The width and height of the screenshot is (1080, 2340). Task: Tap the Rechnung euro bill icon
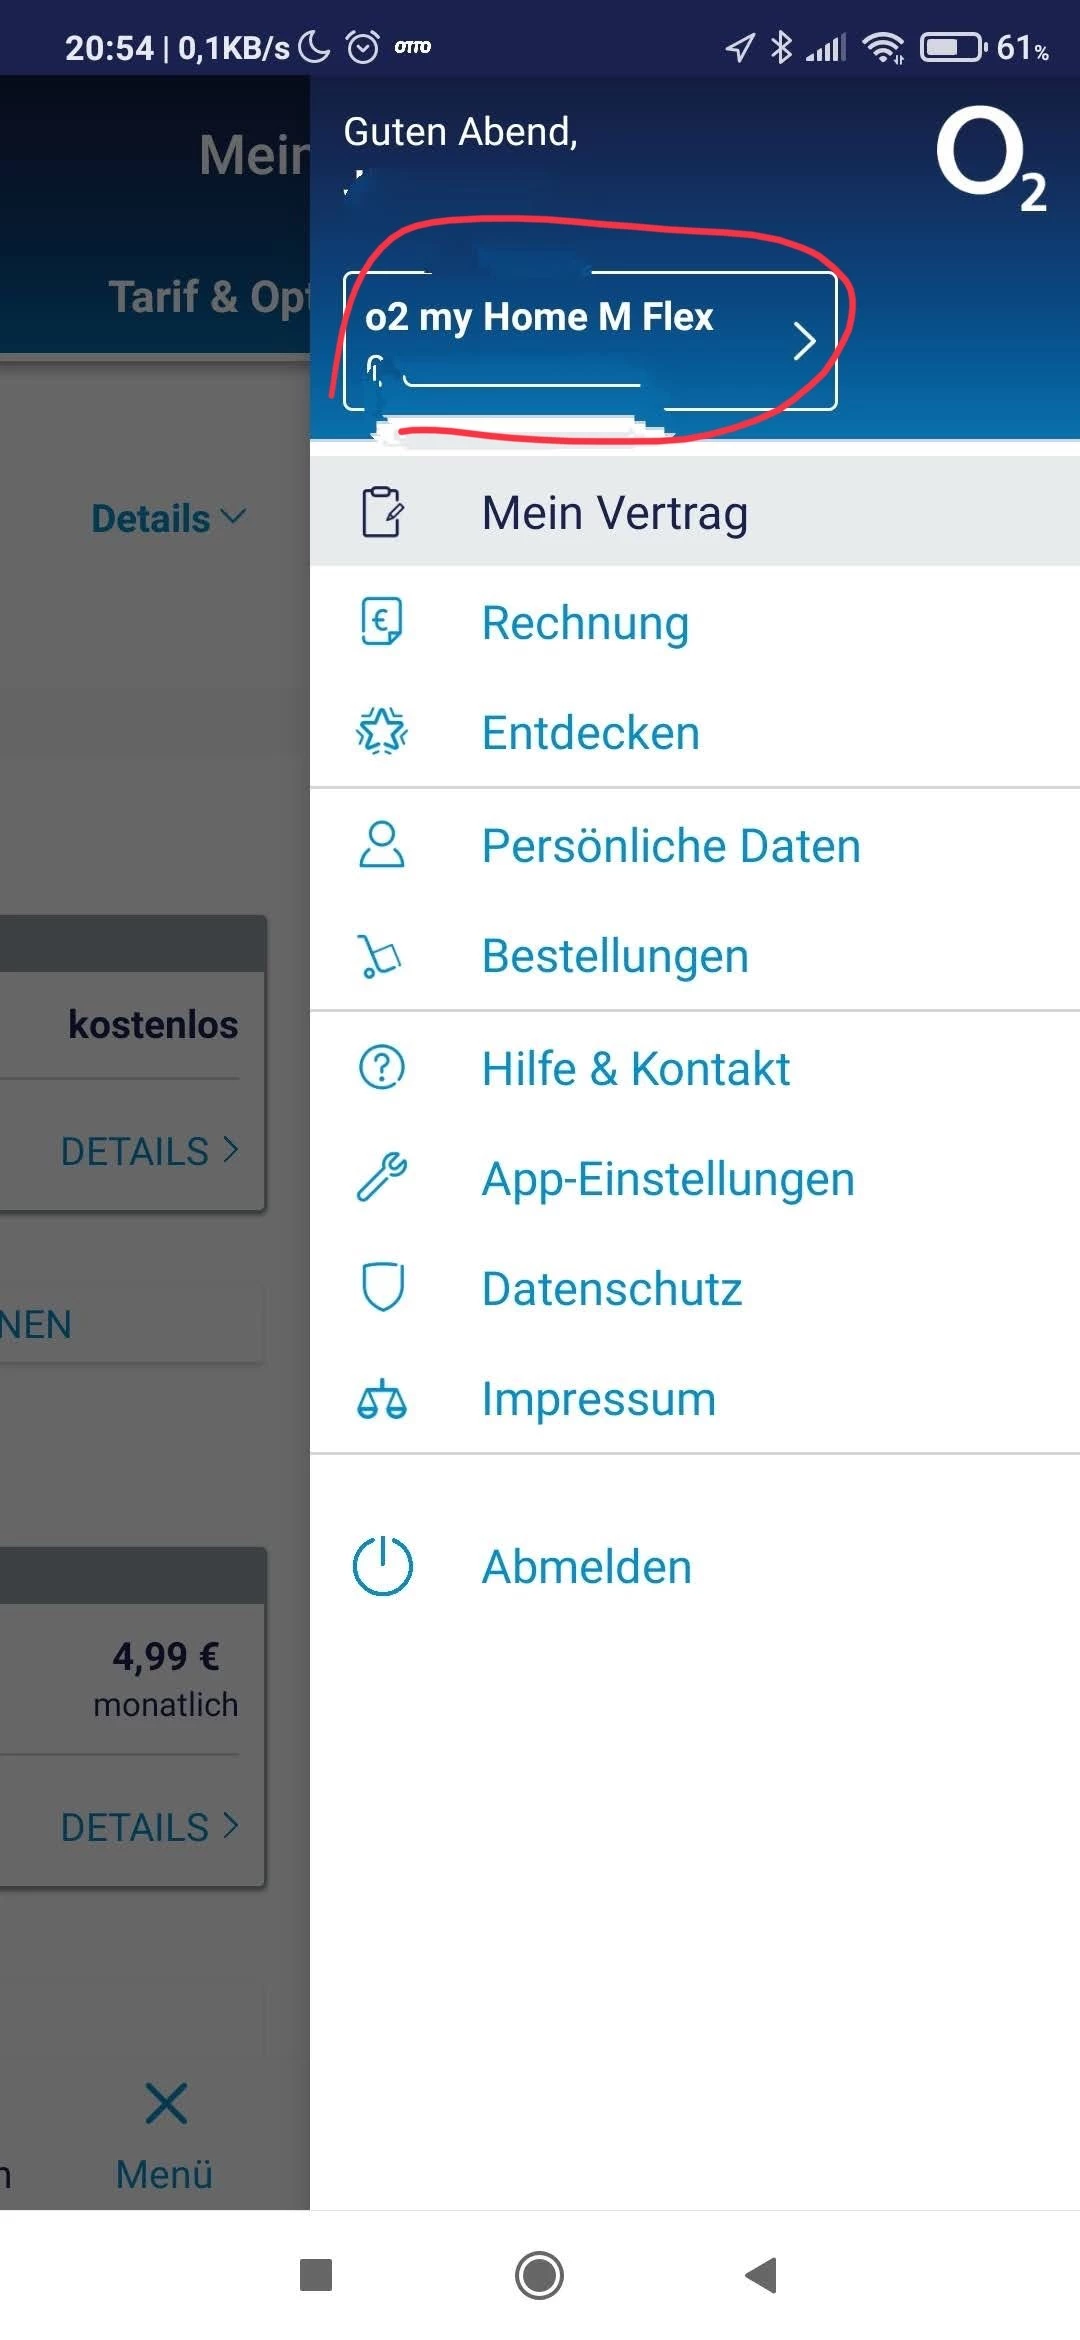coord(381,622)
